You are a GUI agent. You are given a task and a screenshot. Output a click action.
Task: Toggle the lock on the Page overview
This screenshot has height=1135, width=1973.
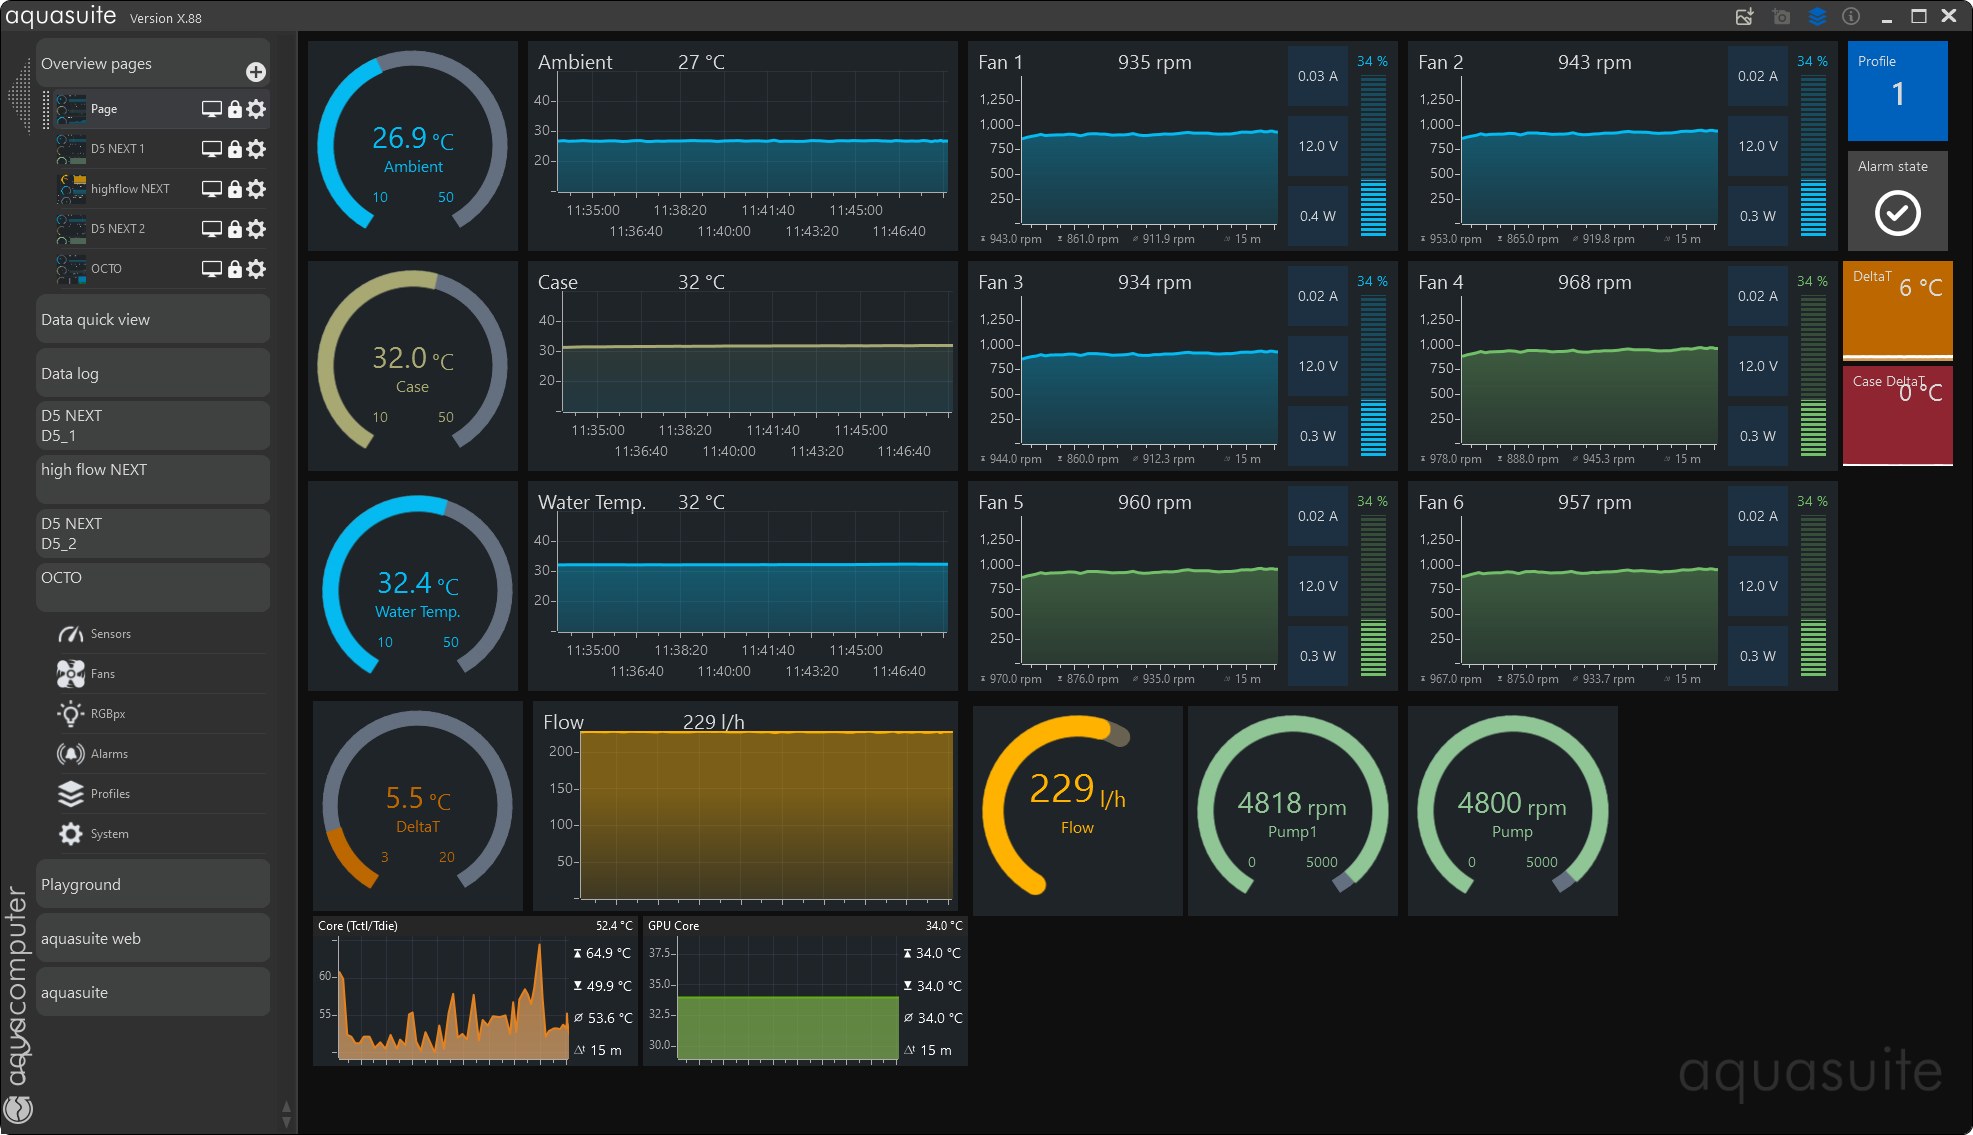pyautogui.click(x=235, y=109)
